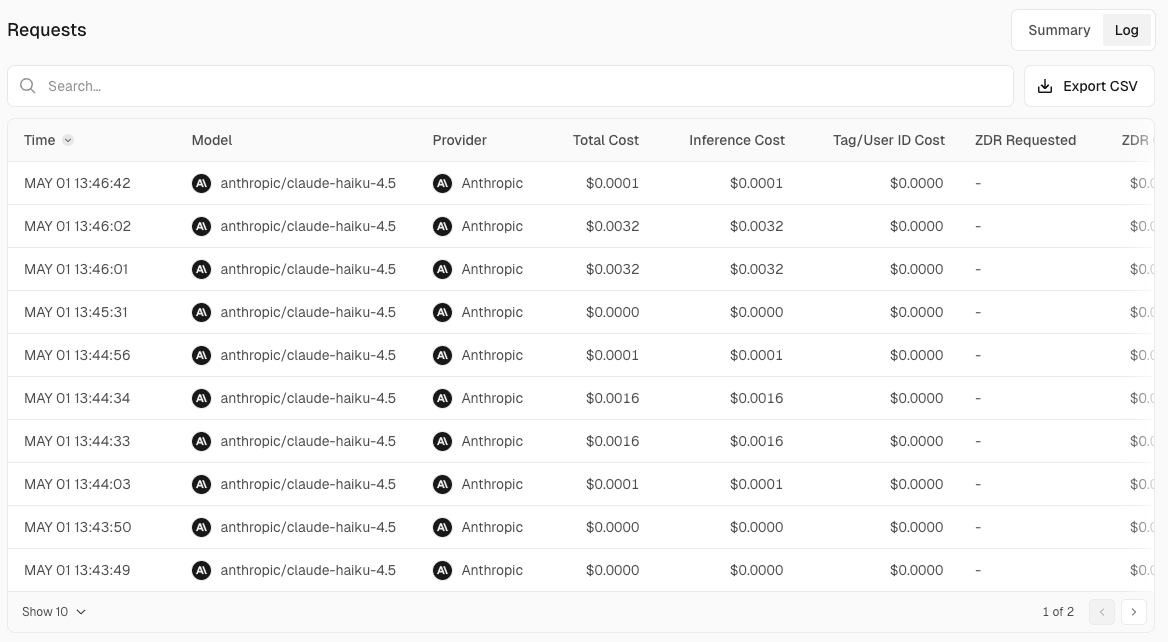Click timestamp MAY 01 13:45:31
Viewport: 1168px width, 642px height.
coord(76,313)
